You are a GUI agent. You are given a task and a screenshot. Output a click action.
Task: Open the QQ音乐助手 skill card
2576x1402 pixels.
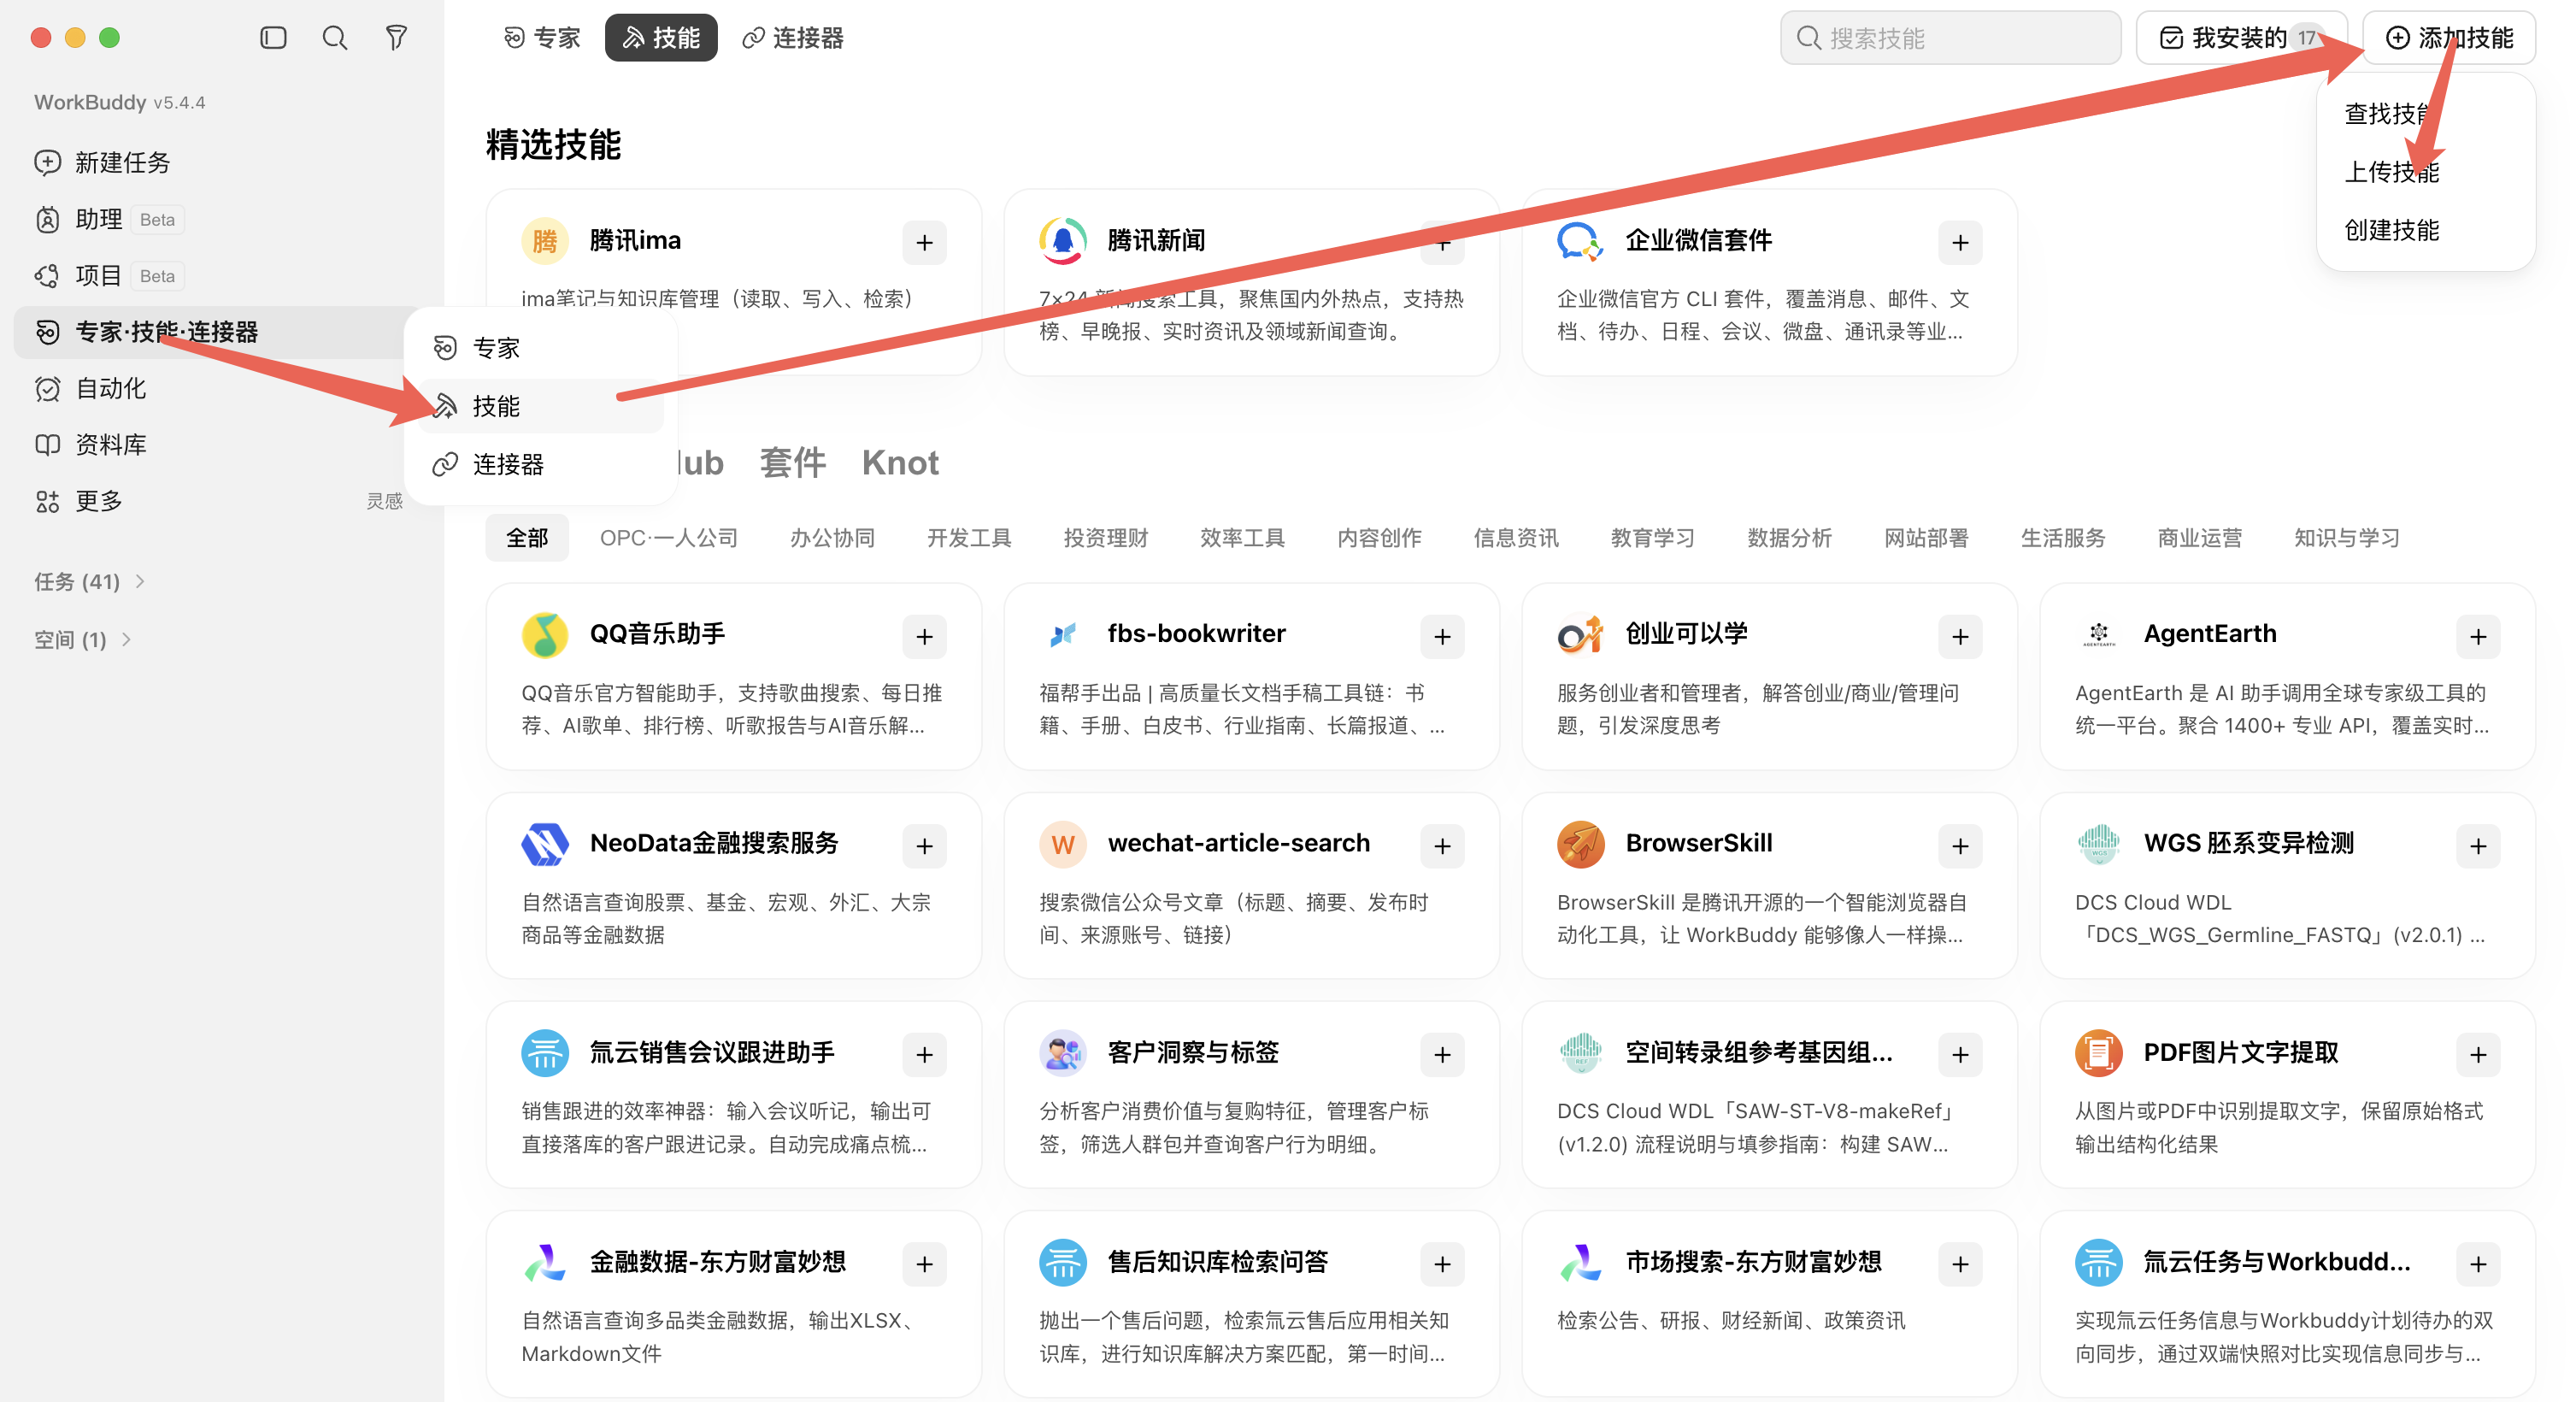(x=733, y=676)
